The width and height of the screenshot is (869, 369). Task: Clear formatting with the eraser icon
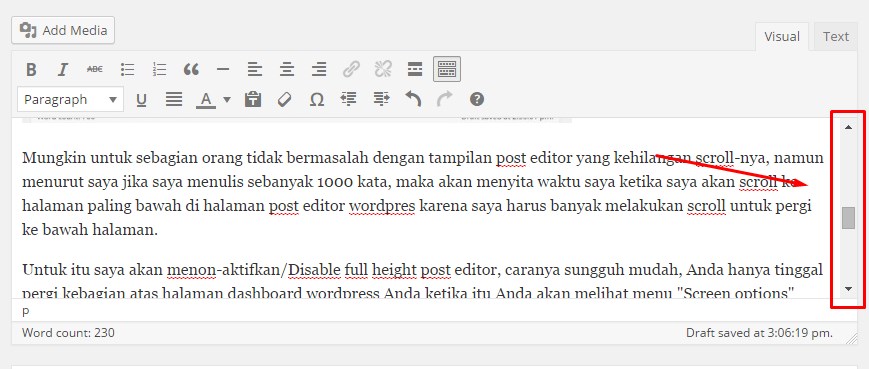click(284, 100)
